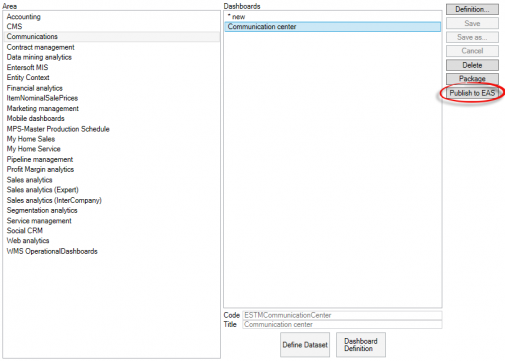
Task: Click the Save as... button
Action: click(x=472, y=37)
